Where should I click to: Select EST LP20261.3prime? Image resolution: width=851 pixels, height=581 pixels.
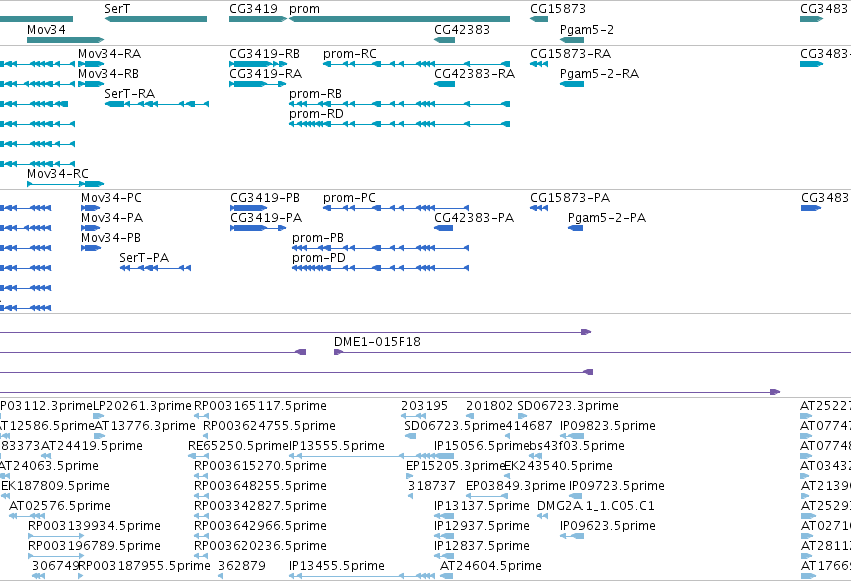coord(98,416)
